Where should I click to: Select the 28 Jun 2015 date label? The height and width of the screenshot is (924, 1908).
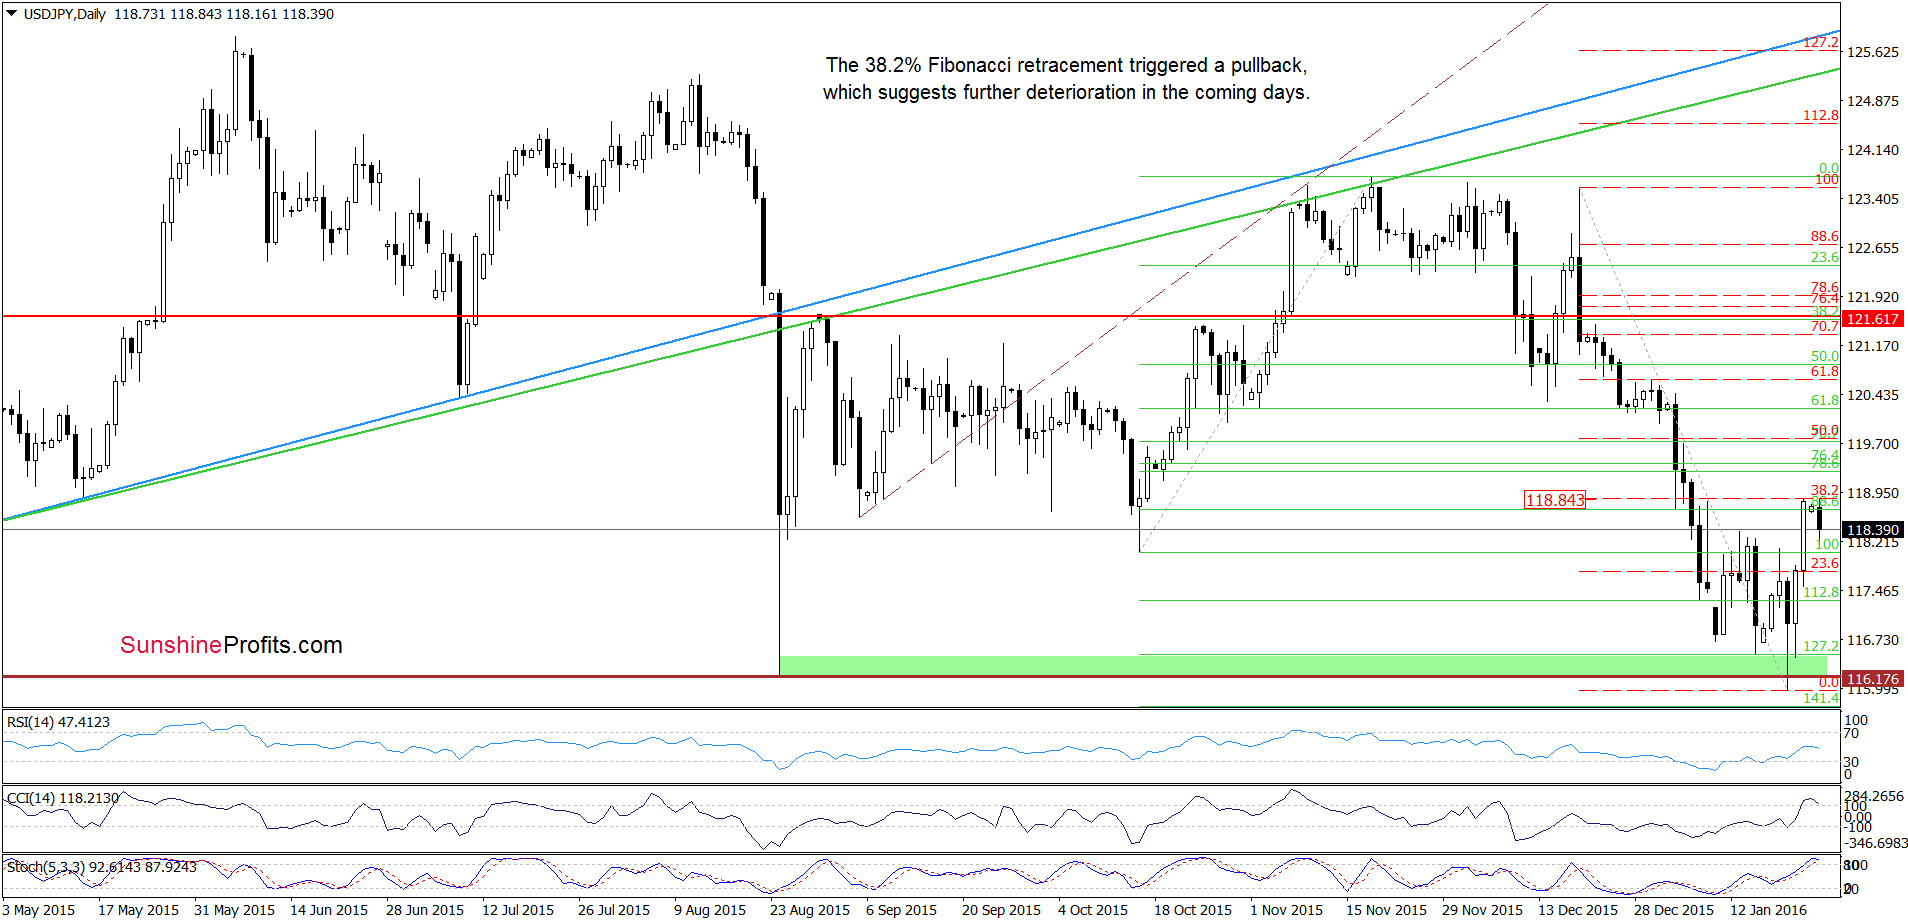425,910
